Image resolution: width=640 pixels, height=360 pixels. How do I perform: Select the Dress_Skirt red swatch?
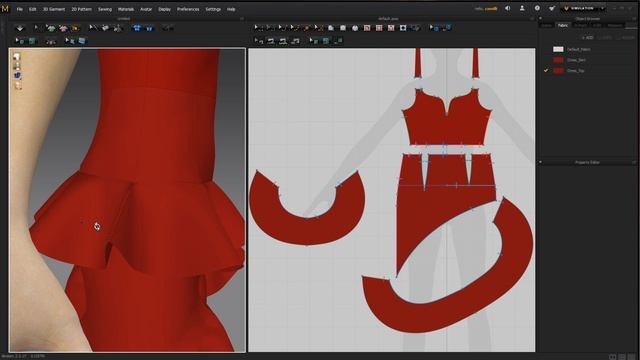[558, 60]
